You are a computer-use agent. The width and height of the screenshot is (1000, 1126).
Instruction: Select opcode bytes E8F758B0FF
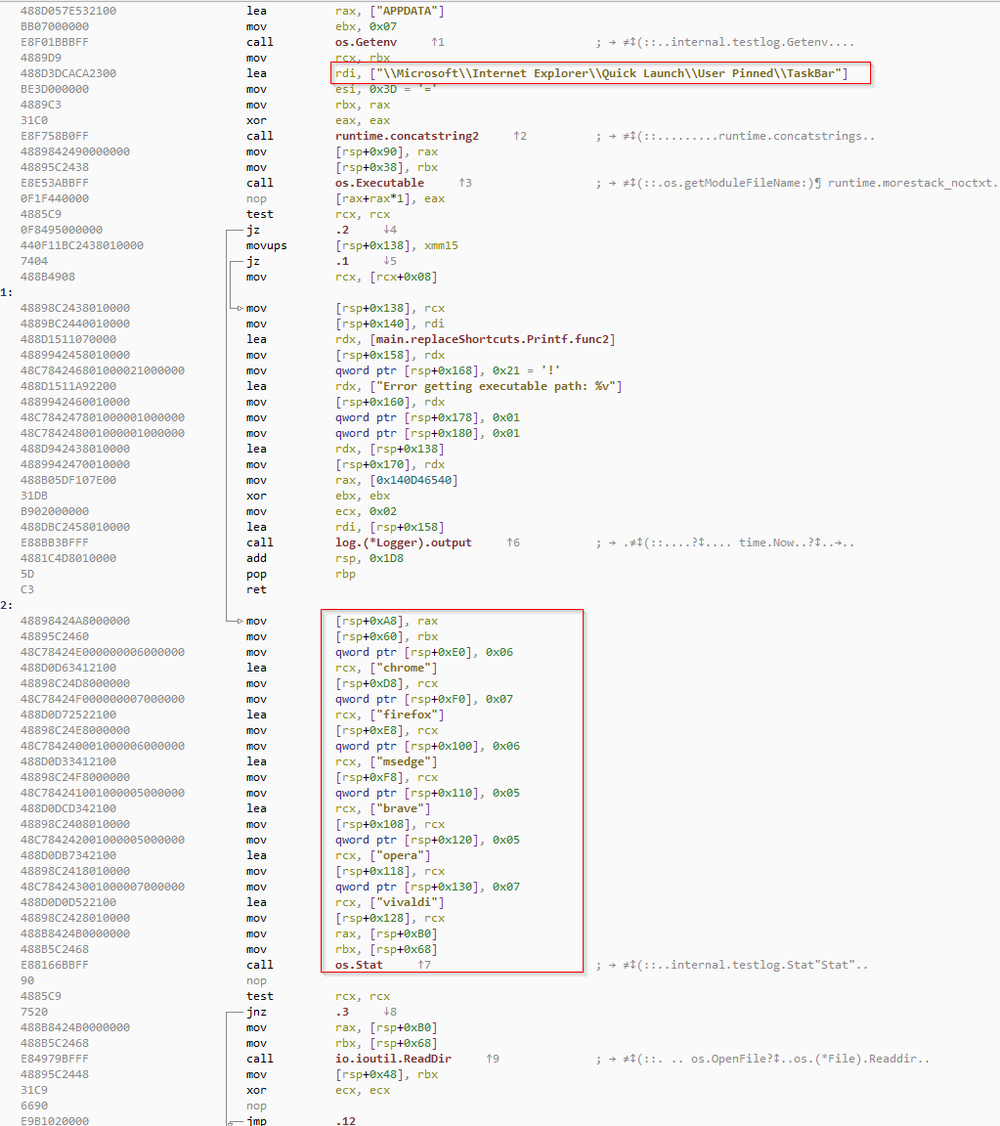tap(55, 136)
